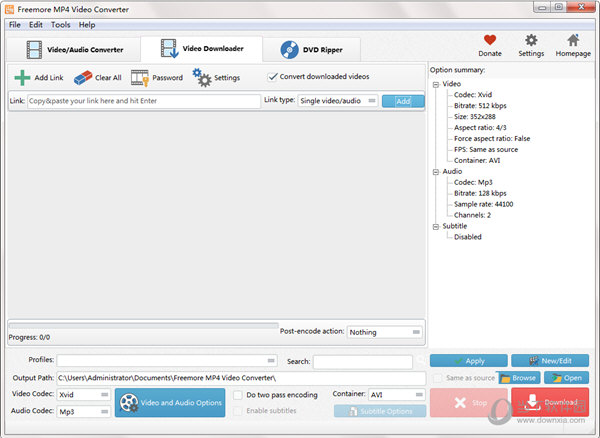Select 'Container: AVI' tree row
Viewport: 600px width, 438px height.
(x=477, y=160)
